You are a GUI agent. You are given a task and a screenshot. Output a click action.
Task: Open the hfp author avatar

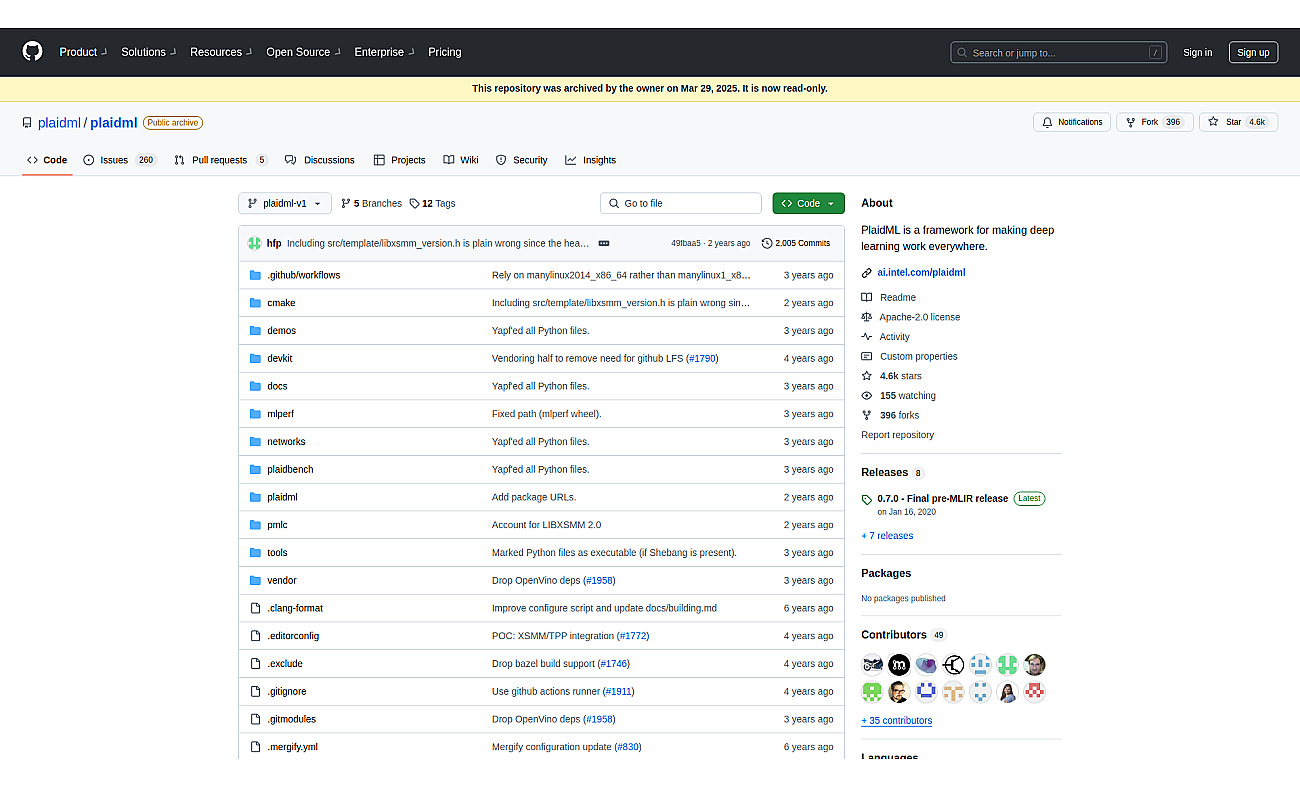coord(255,243)
